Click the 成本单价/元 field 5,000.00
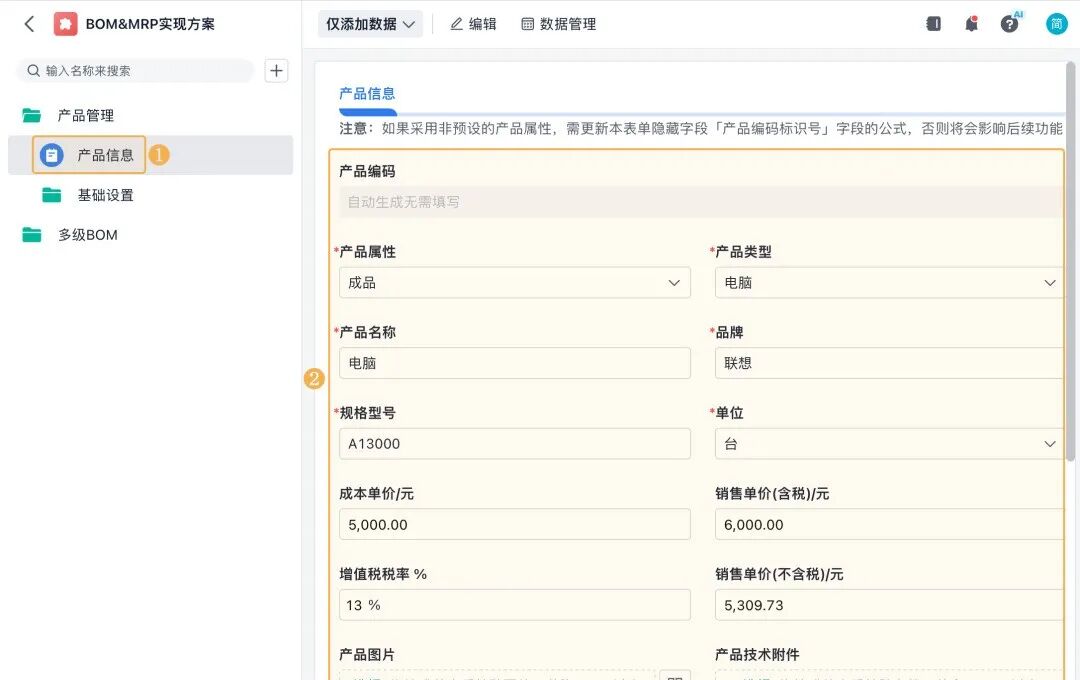 click(x=515, y=524)
